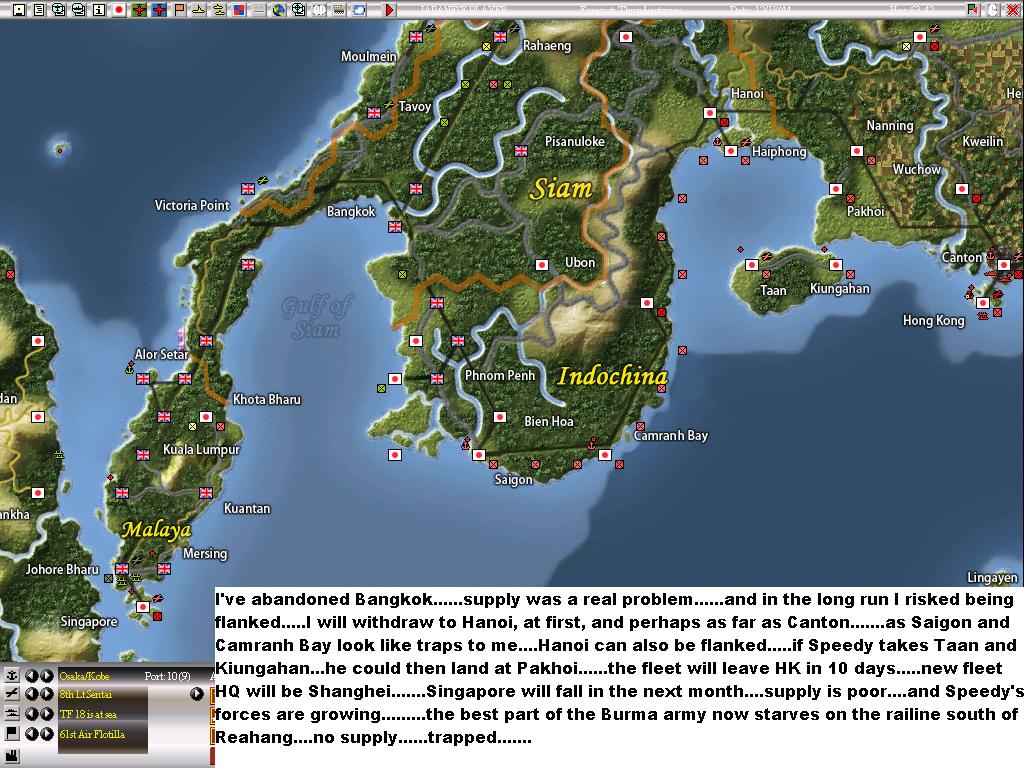Click the red and blue squares toolbar icon

[239, 10]
